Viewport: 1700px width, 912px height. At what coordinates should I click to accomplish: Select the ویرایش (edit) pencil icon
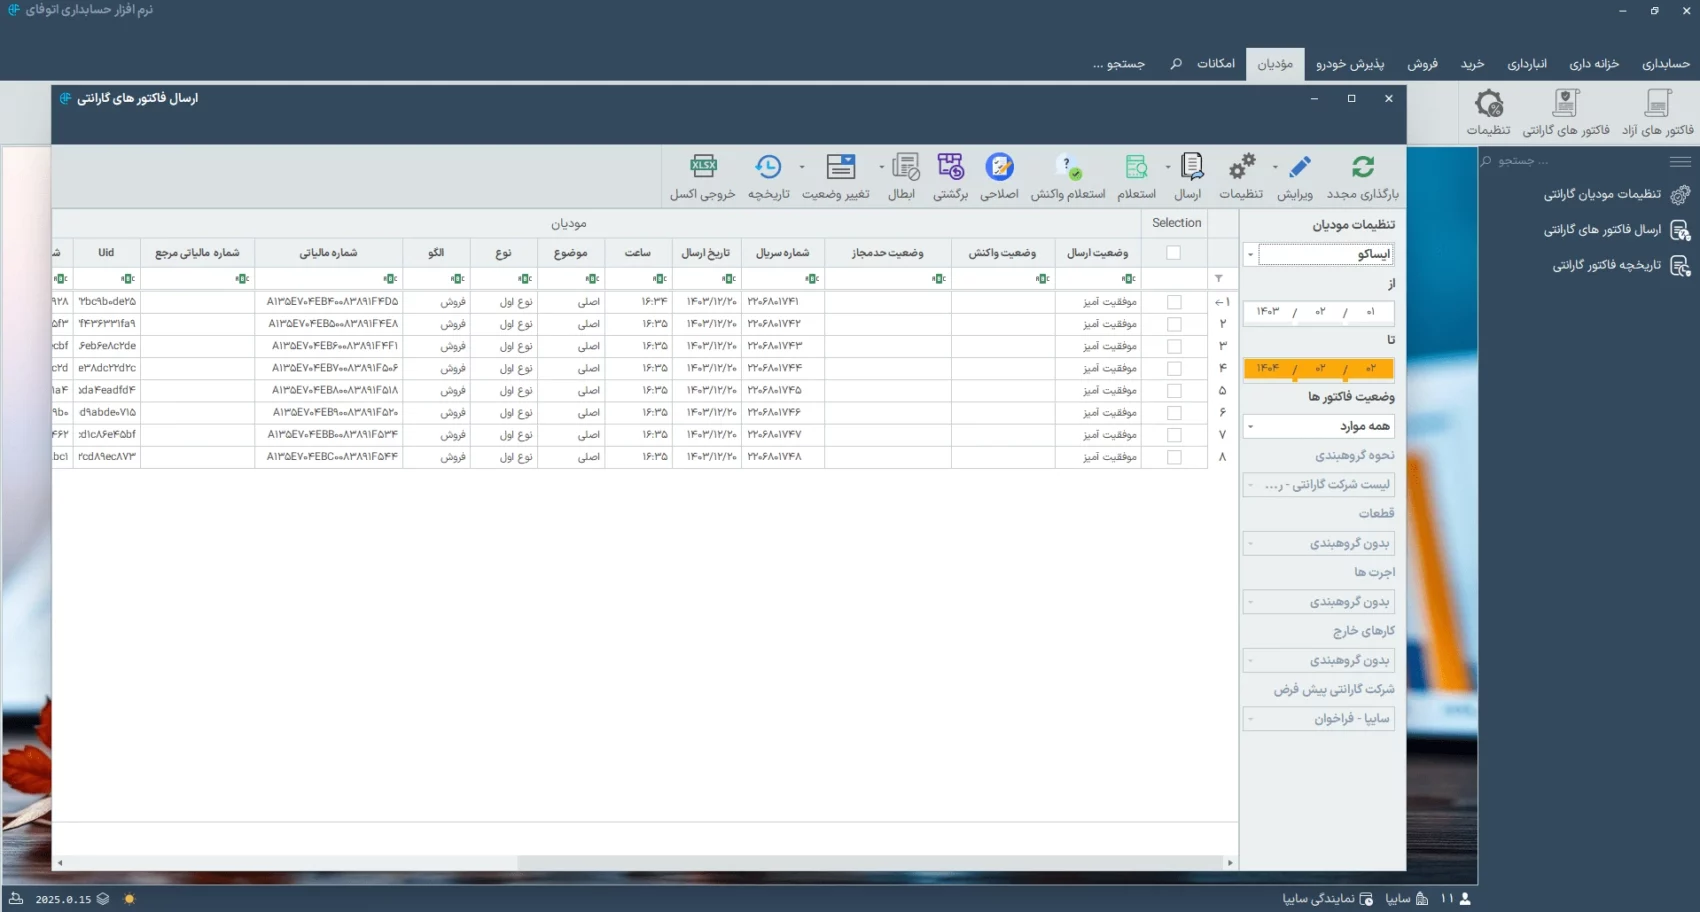click(1299, 167)
